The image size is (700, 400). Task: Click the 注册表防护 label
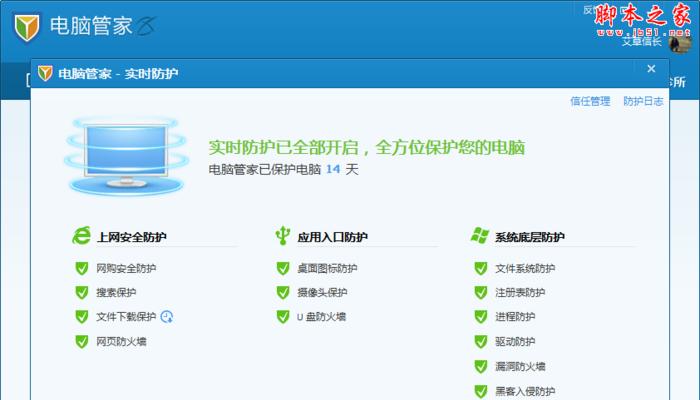click(520, 292)
